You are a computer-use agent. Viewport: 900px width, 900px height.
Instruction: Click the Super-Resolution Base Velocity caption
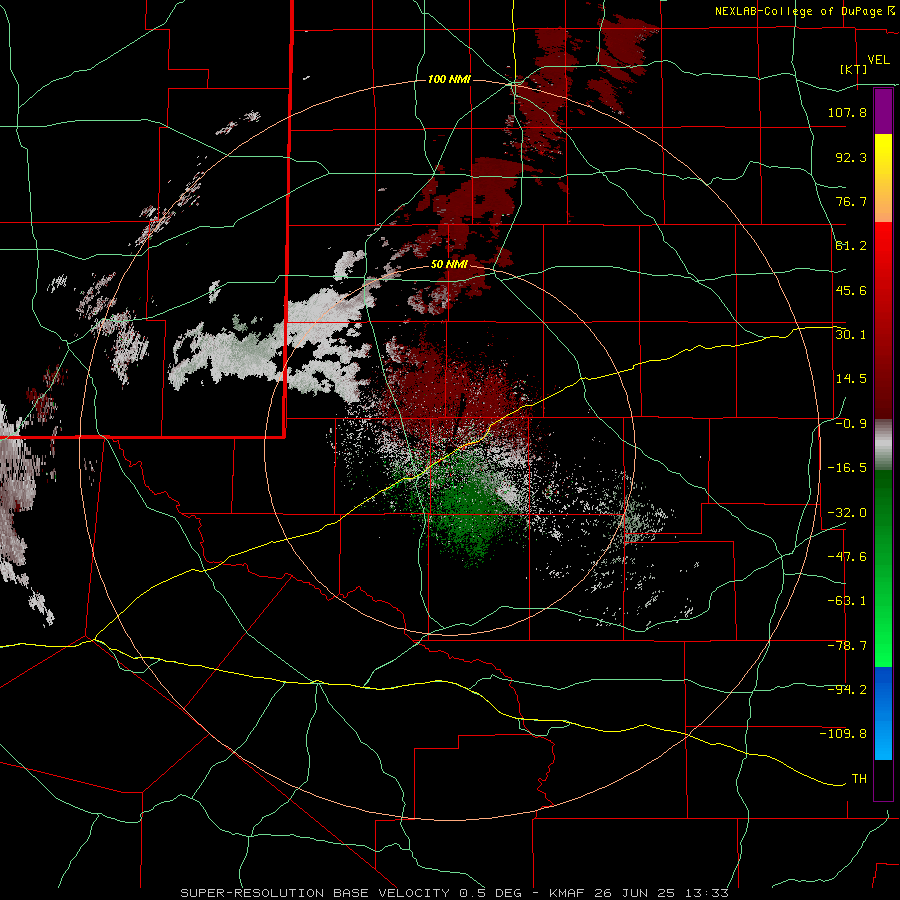click(455, 893)
